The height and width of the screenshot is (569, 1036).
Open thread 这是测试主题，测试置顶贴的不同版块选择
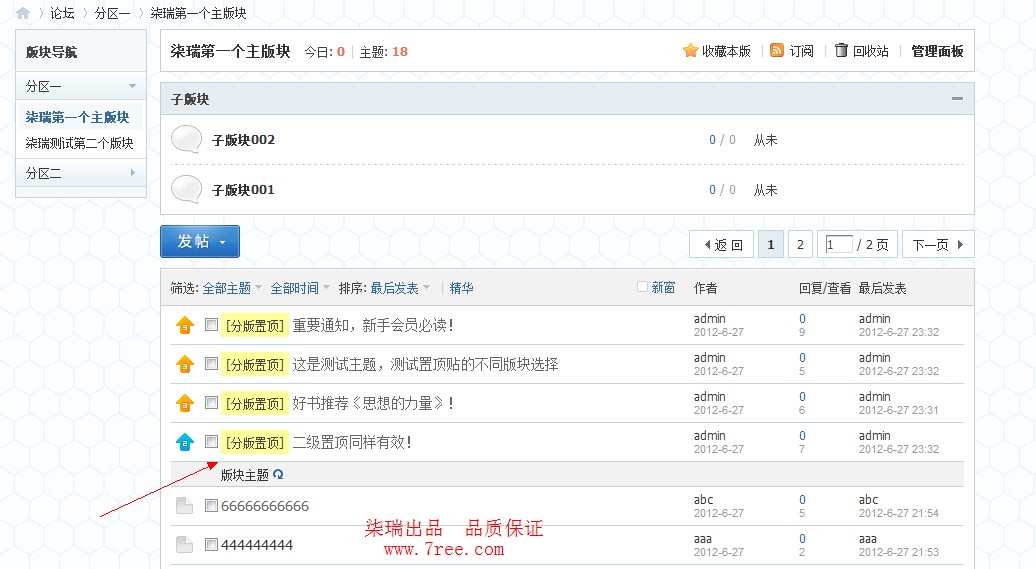[x=426, y=364]
